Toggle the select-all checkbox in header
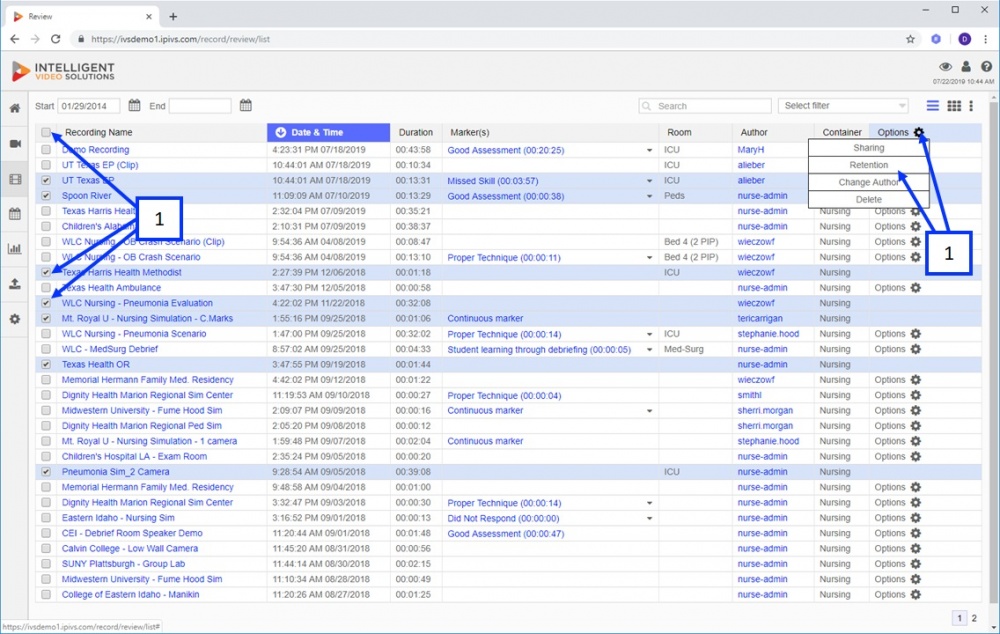The height and width of the screenshot is (634, 1000). pyautogui.click(x=46, y=132)
